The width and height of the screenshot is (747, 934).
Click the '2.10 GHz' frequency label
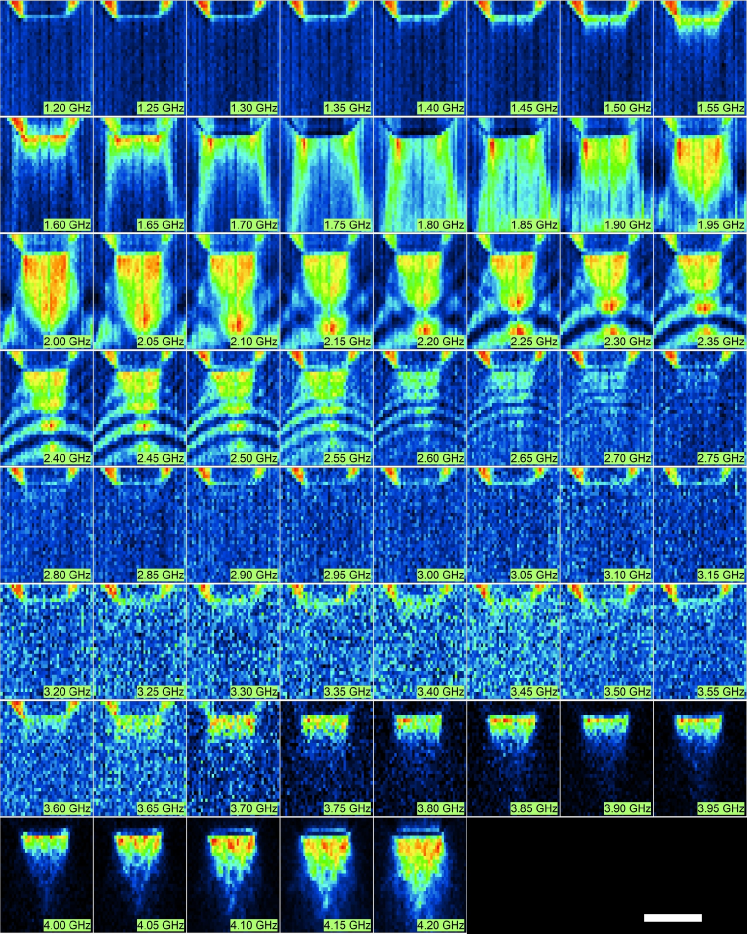(254, 342)
